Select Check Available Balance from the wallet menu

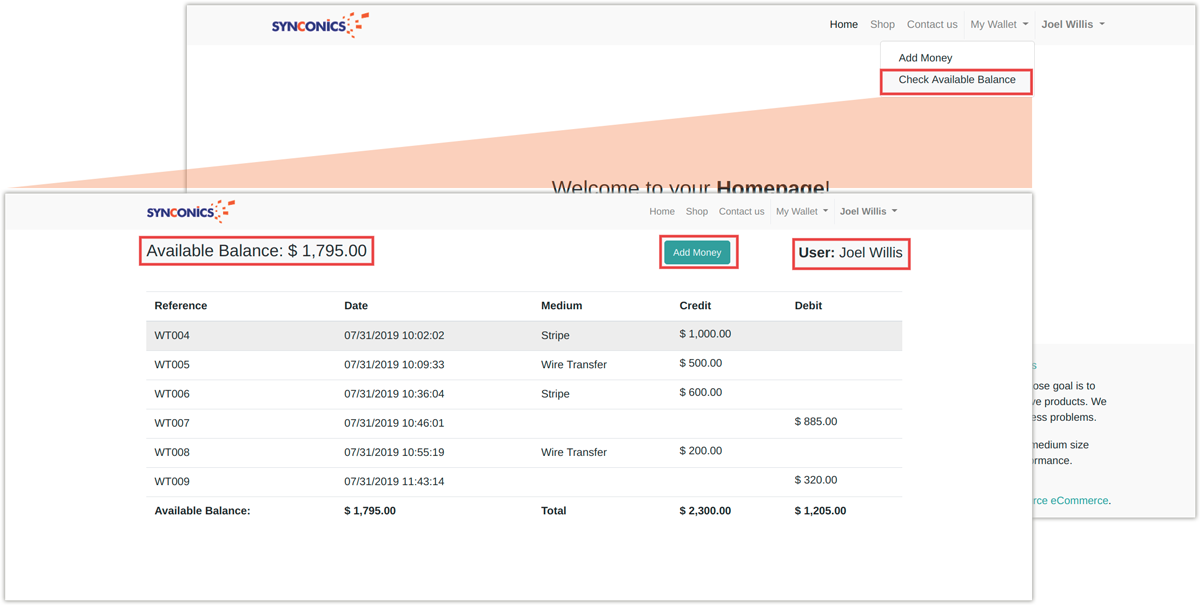[956, 80]
